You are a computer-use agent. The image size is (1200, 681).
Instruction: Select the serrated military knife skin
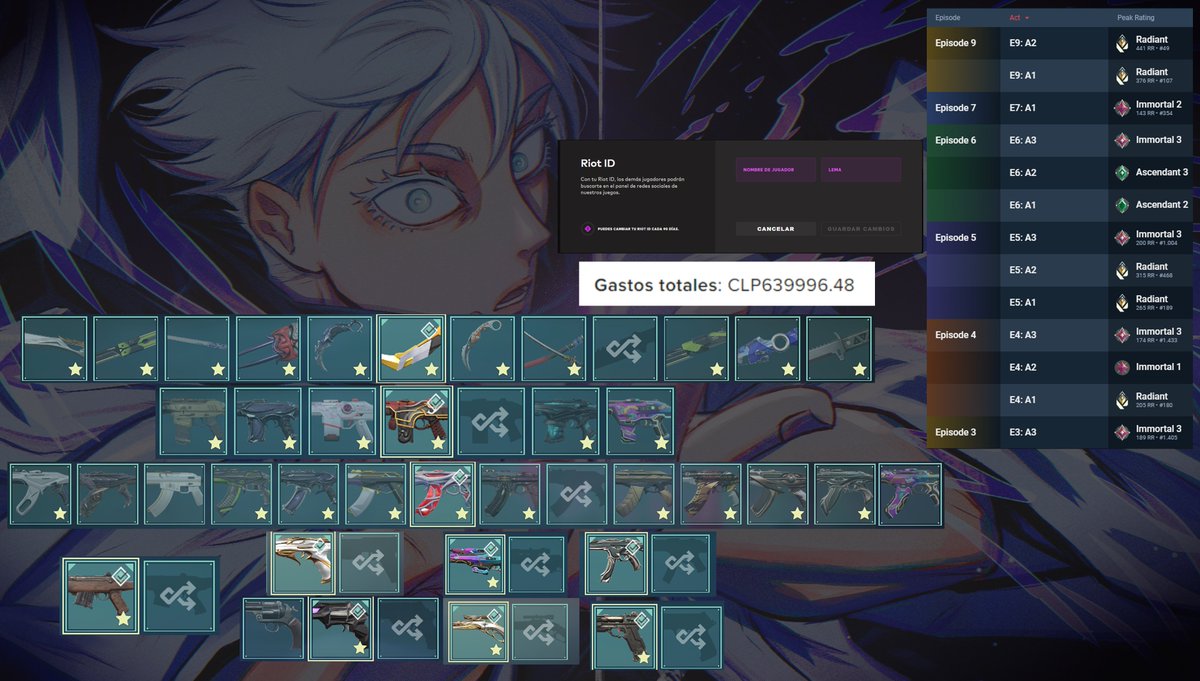point(839,348)
